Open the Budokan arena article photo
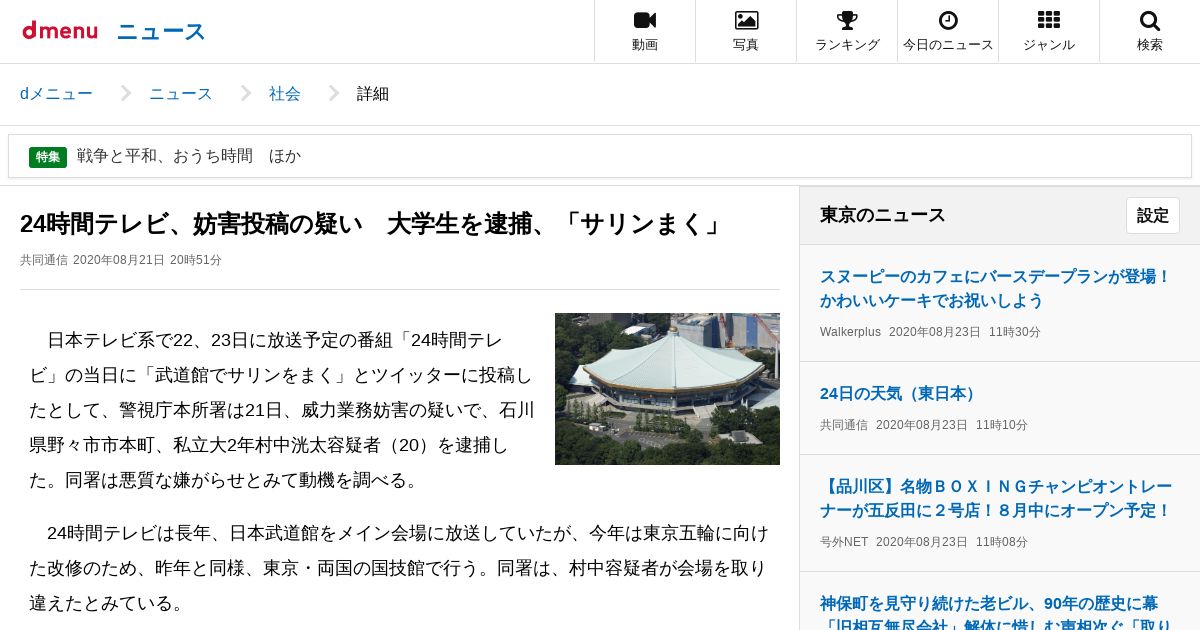Screen dimensions: 1200x630 click(667, 389)
